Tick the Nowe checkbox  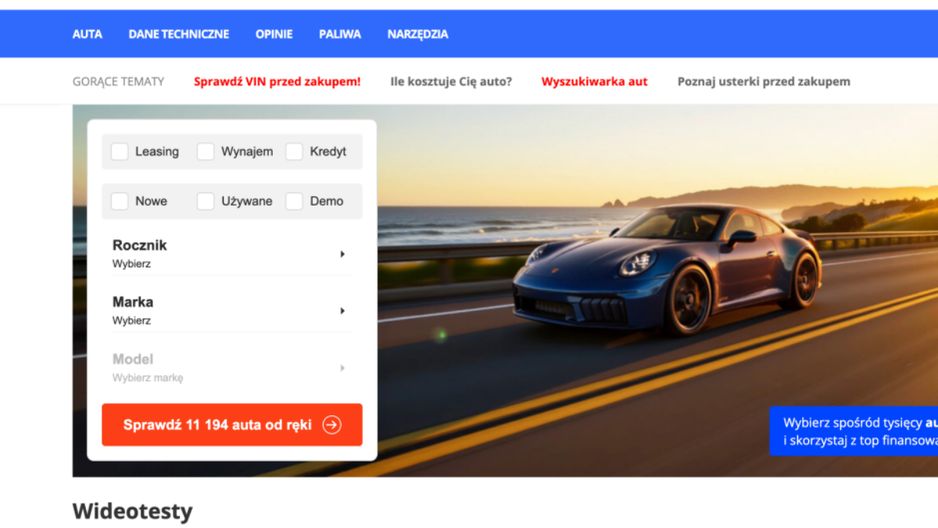(120, 201)
